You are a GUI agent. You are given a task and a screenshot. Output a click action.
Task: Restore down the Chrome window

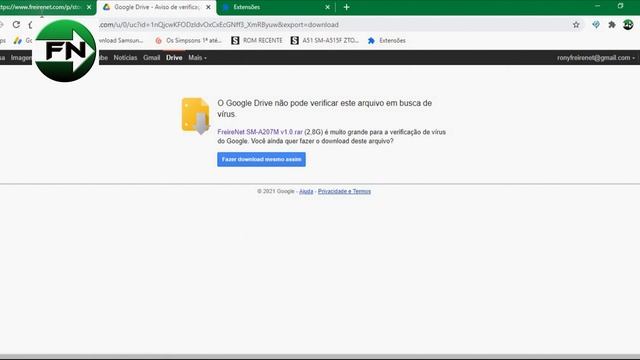coord(620,6)
